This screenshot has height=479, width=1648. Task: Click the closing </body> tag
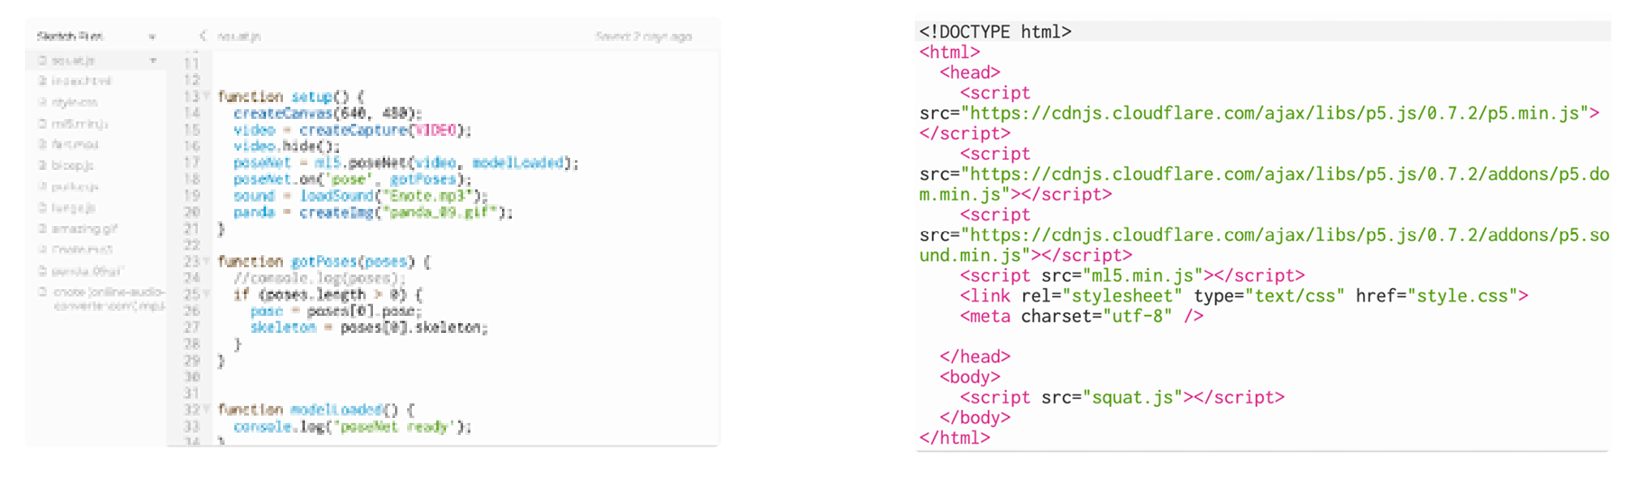tap(975, 418)
